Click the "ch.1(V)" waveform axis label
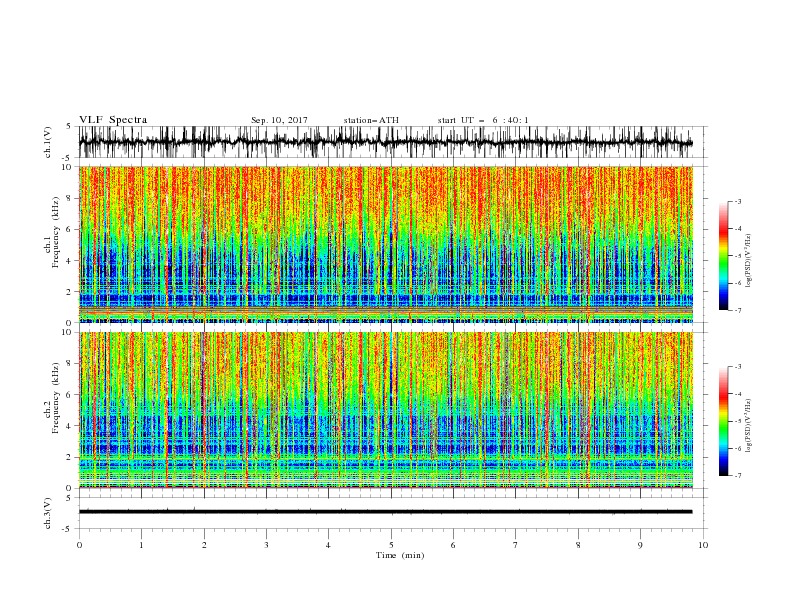Image resolution: width=792 pixels, height=612 pixels. pyautogui.click(x=48, y=142)
